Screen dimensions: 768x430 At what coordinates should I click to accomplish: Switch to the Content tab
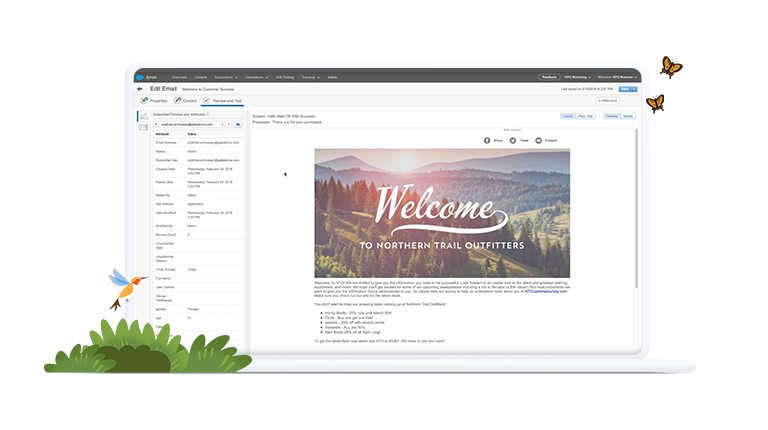(x=186, y=101)
